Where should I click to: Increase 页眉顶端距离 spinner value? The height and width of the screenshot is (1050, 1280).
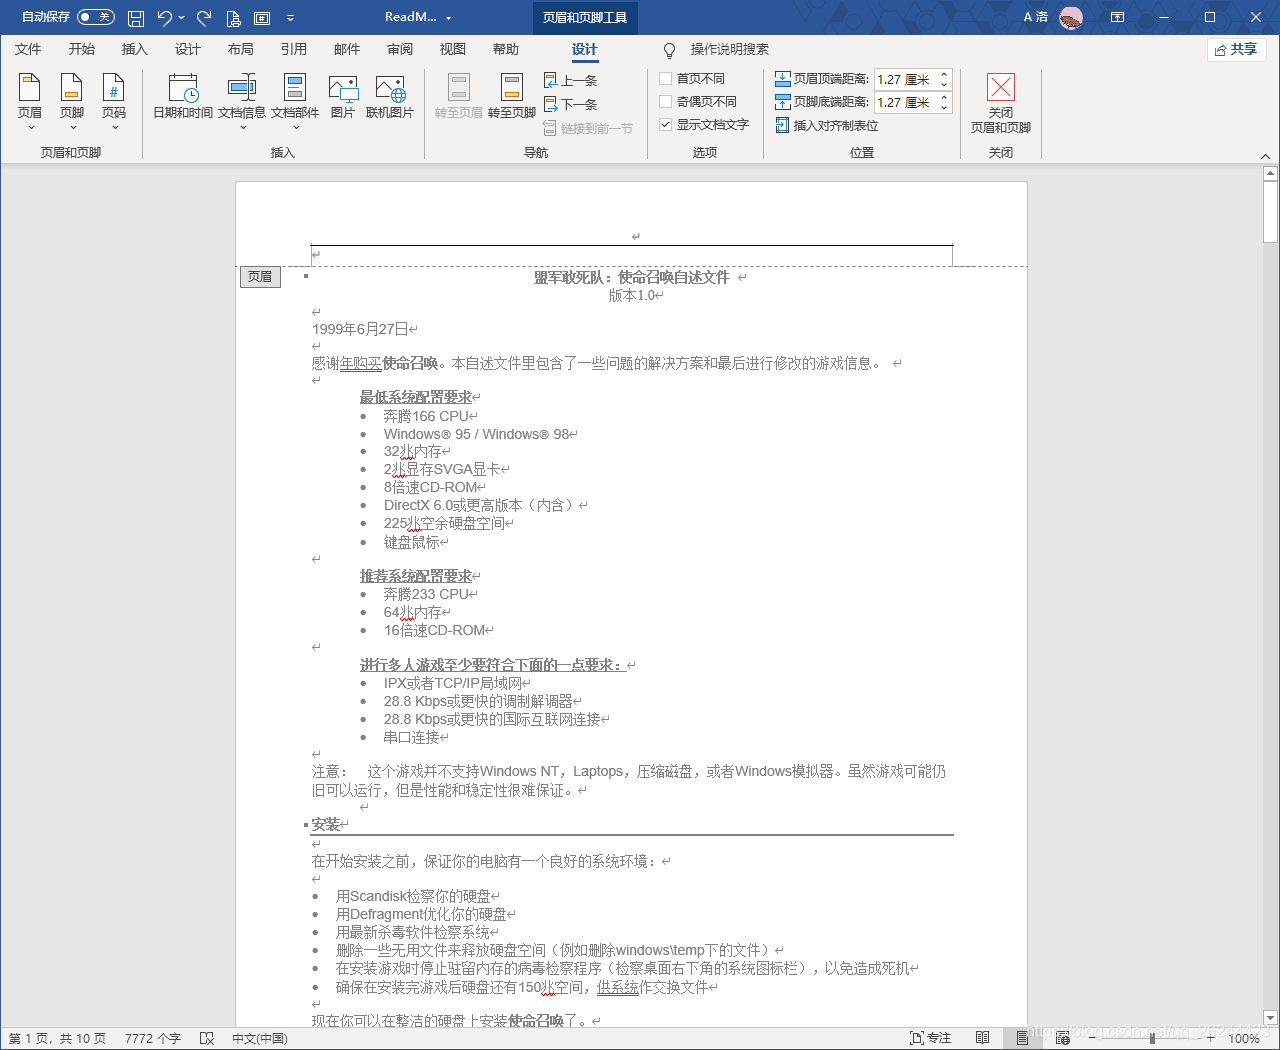pos(944,75)
